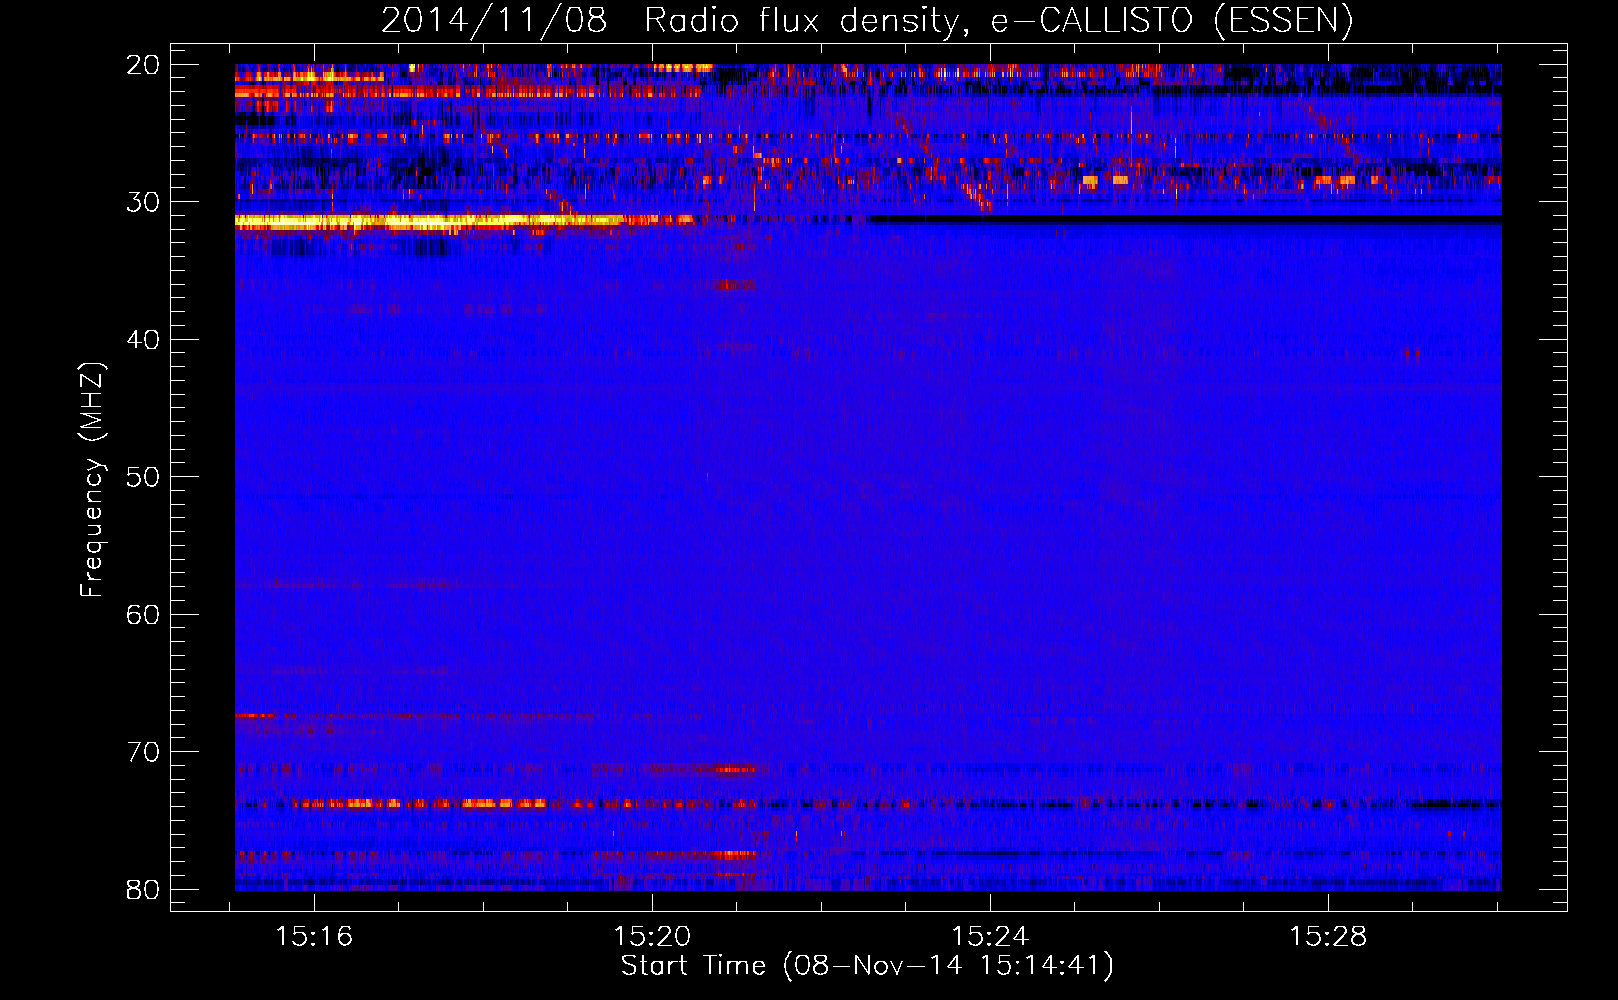Click the time tick label '15:28'
This screenshot has height=1000, width=1618.
(1328, 937)
